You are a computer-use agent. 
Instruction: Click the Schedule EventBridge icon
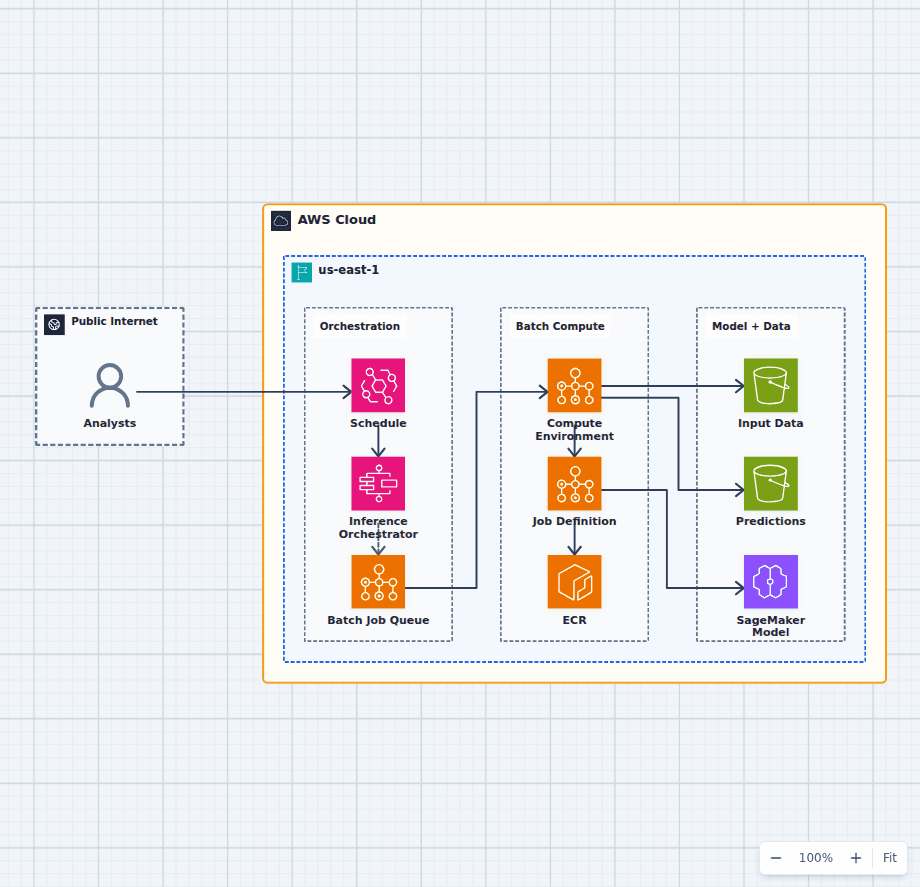[378, 385]
